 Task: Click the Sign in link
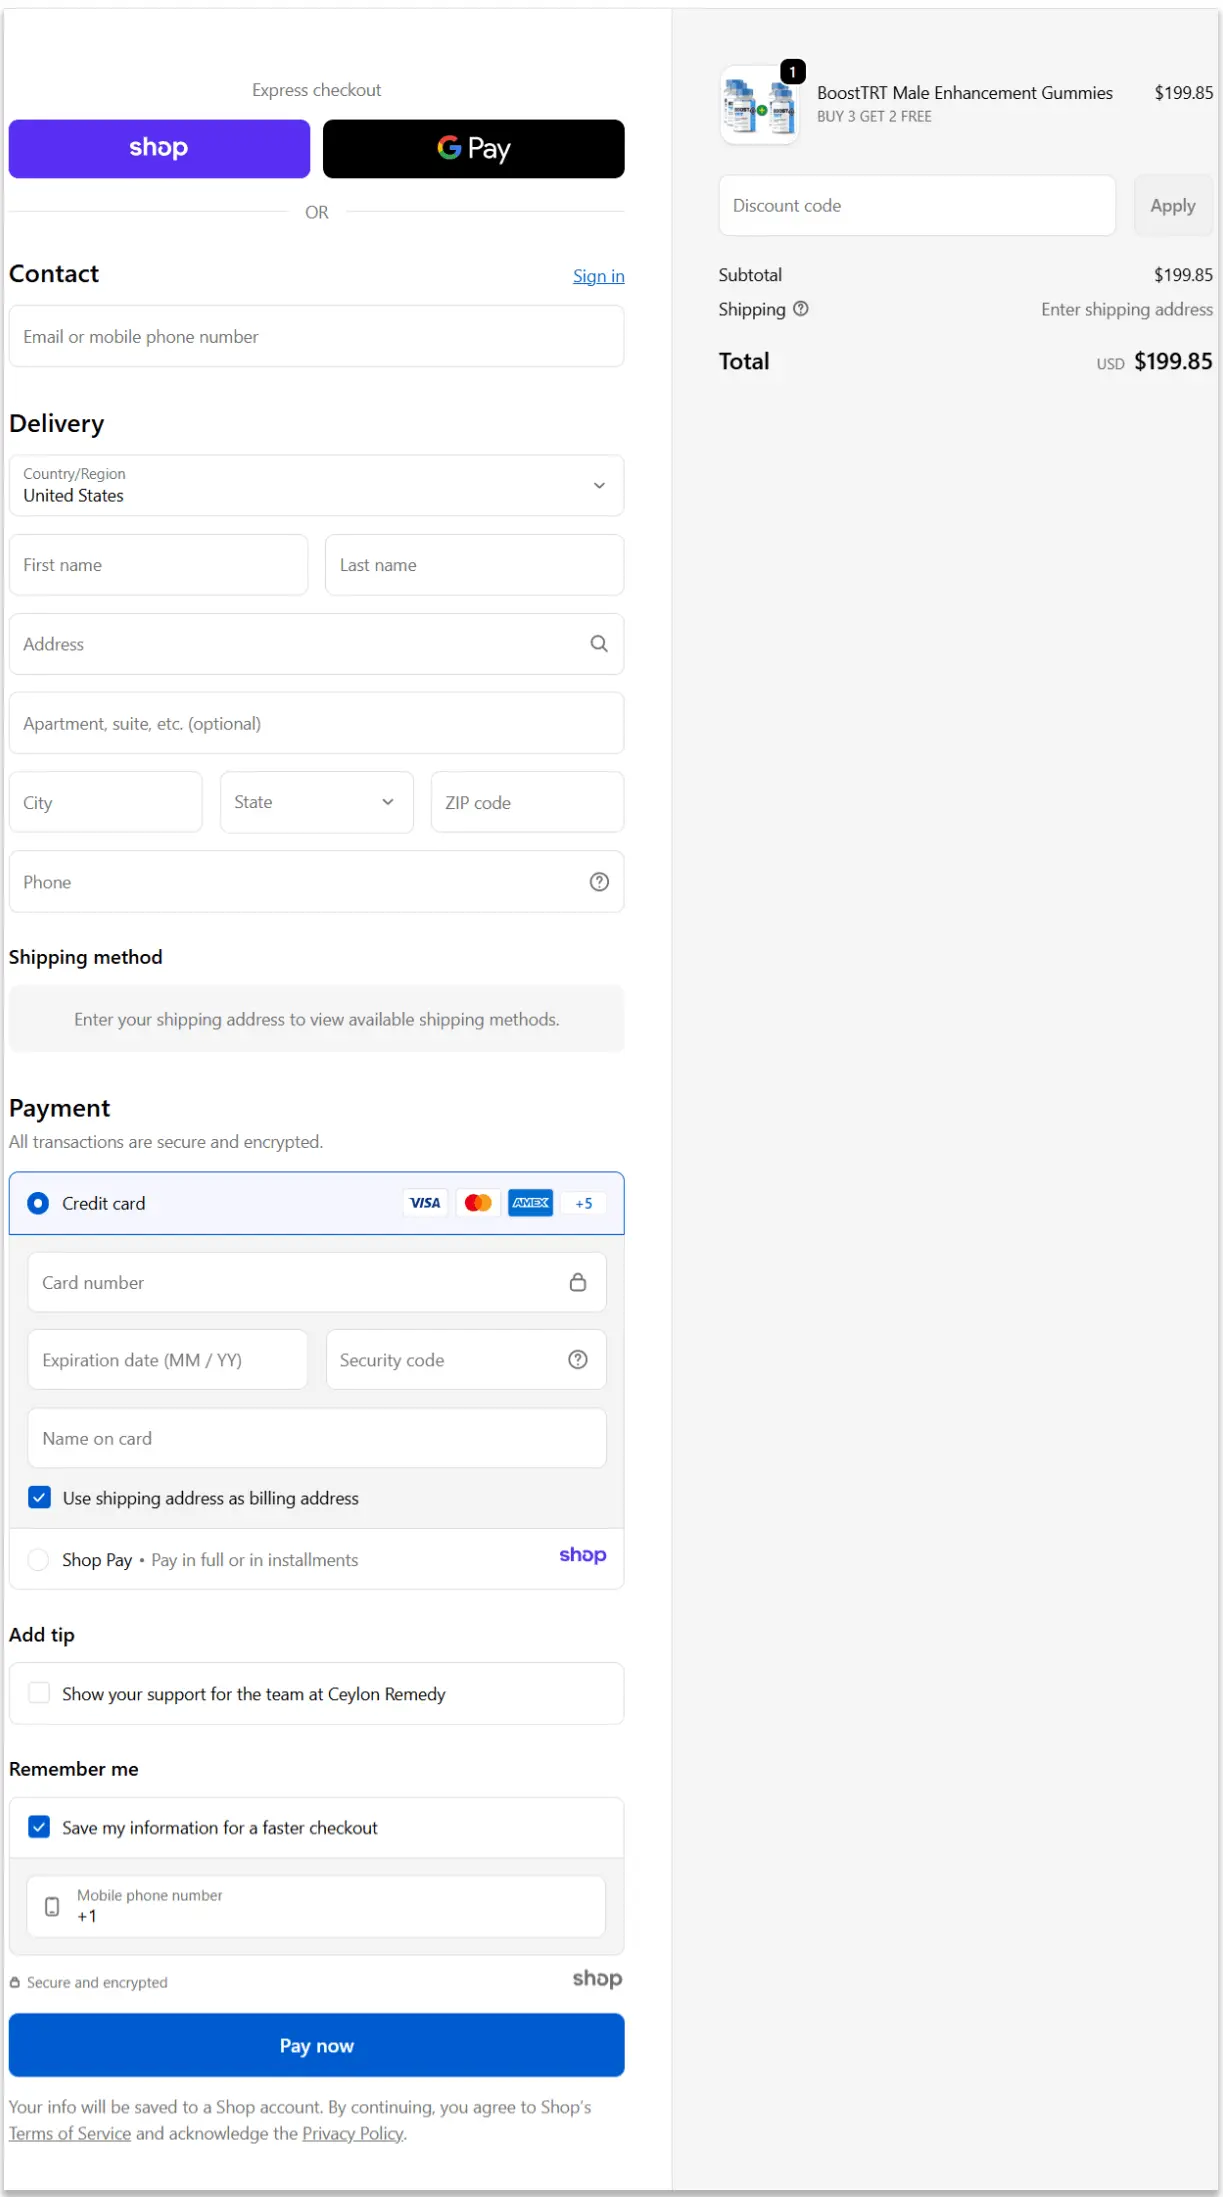click(x=598, y=276)
